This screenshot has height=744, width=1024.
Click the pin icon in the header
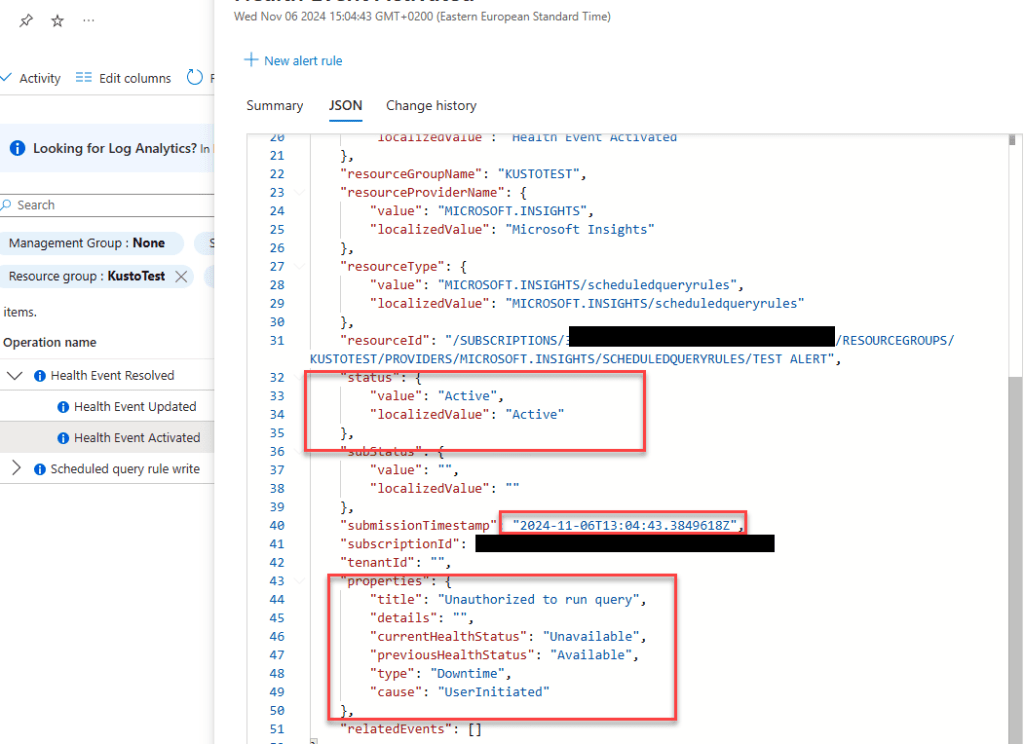(26, 21)
